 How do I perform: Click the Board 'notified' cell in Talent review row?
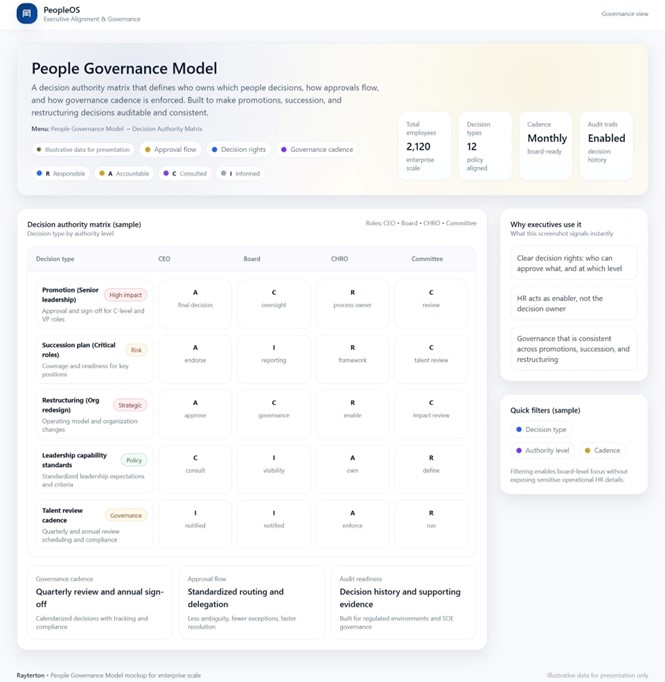[x=274, y=525]
